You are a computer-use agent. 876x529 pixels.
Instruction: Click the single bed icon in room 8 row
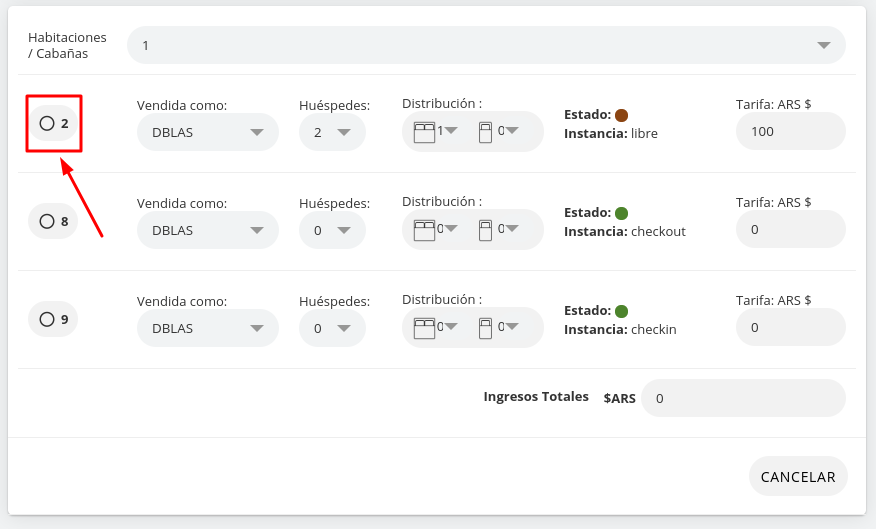click(486, 230)
